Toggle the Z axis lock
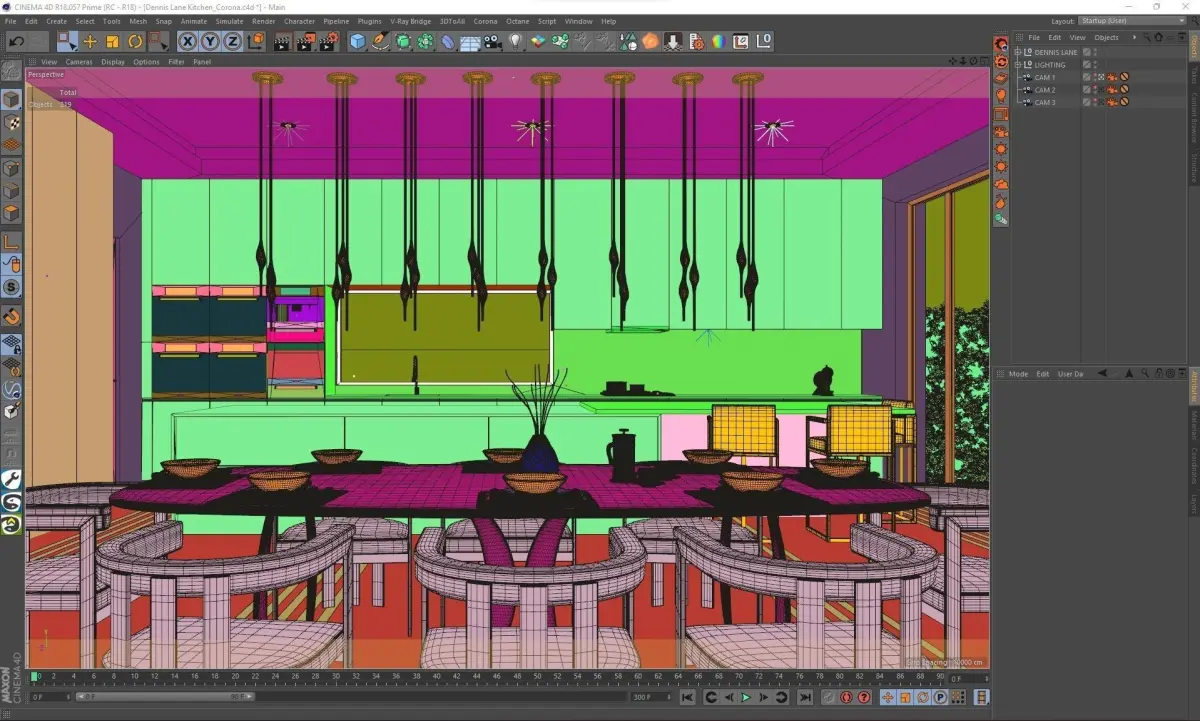The width and height of the screenshot is (1200, 721). coord(232,41)
